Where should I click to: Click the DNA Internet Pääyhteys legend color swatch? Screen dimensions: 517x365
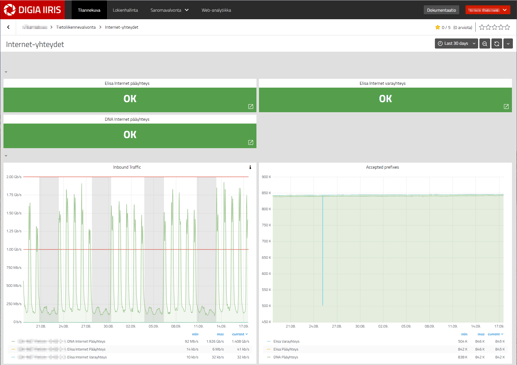pos(13,341)
